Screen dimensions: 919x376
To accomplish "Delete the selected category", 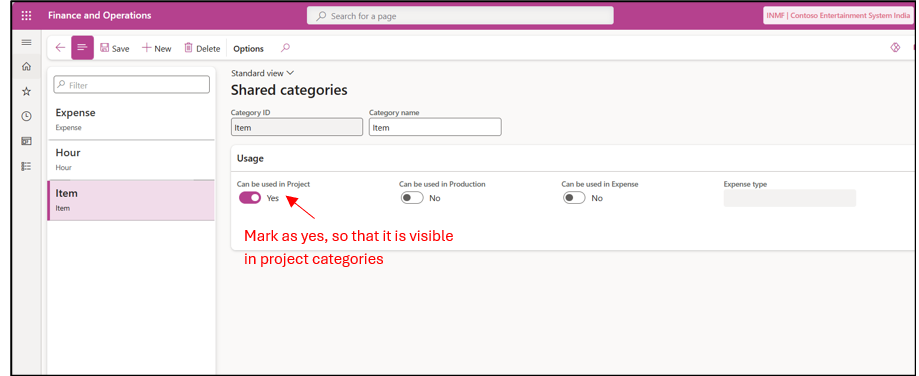I will pos(202,49).
